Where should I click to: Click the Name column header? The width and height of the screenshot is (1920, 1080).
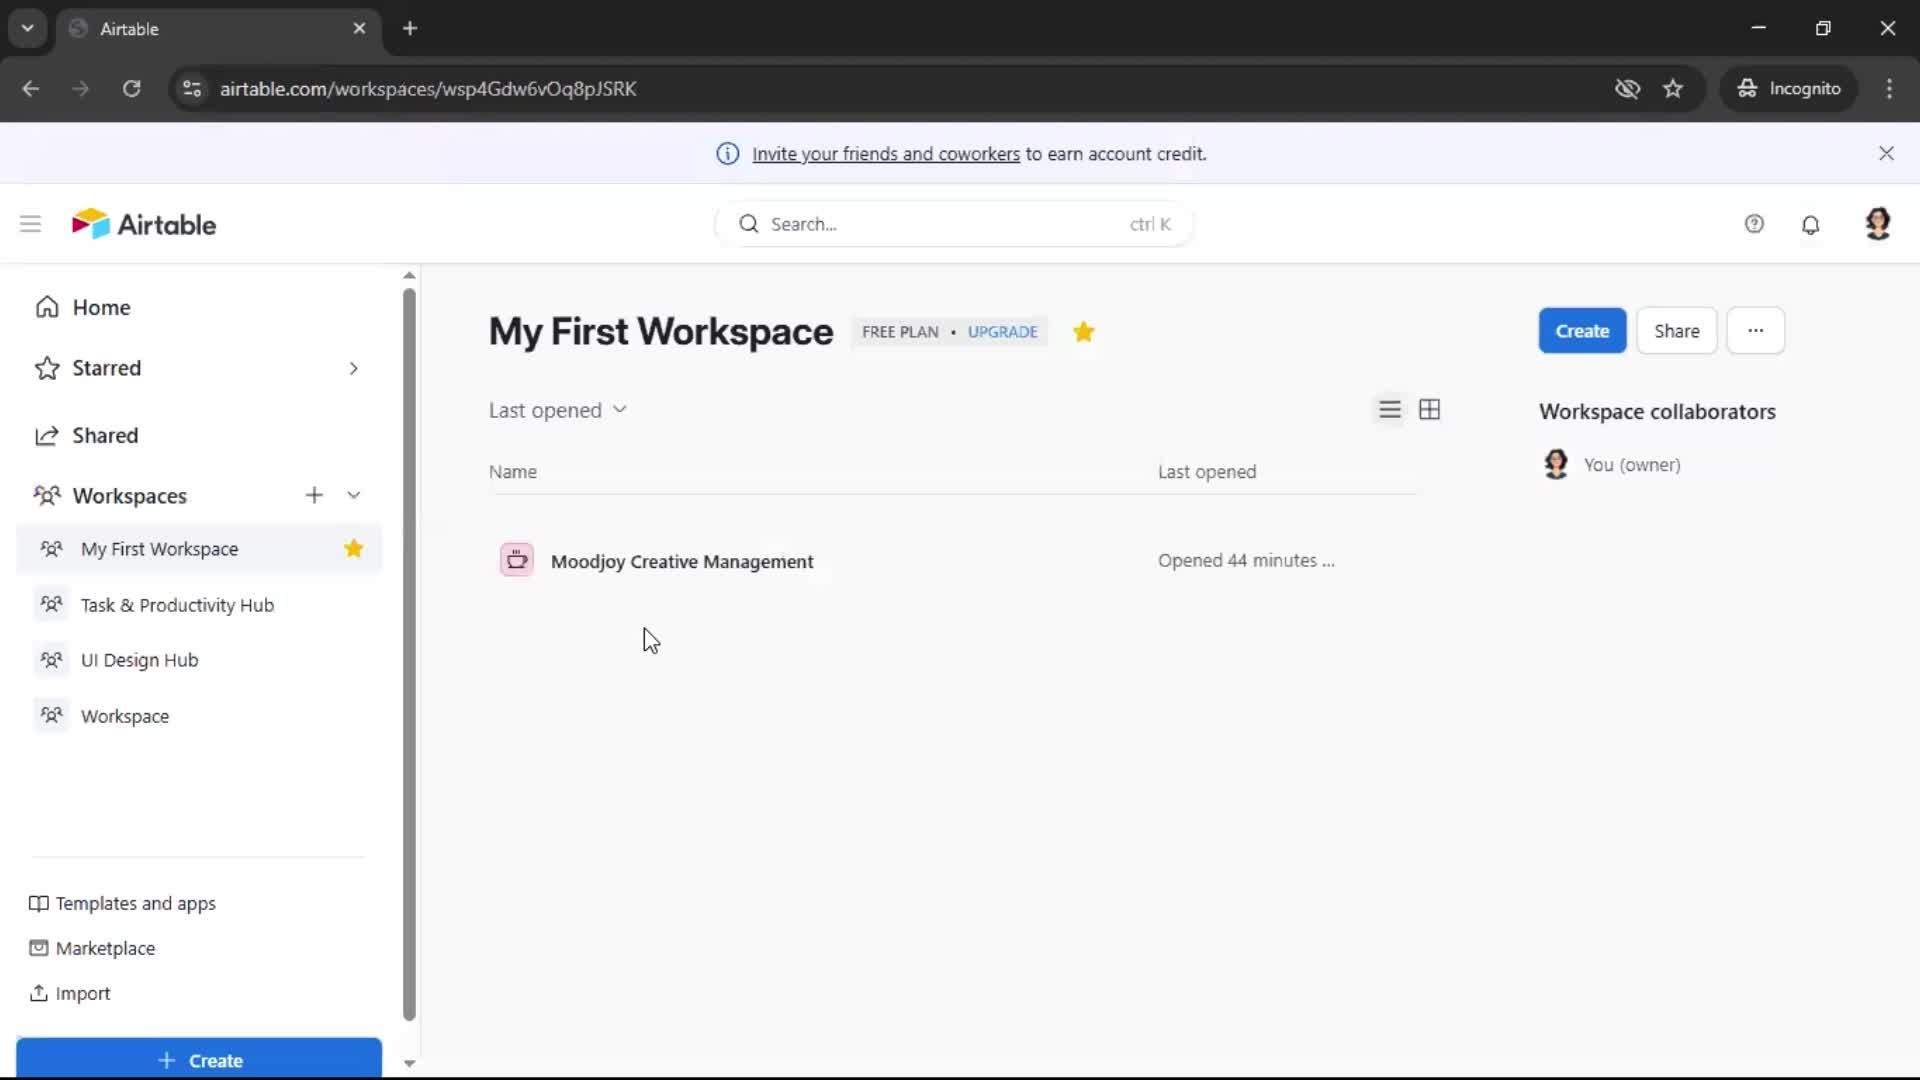(x=512, y=472)
